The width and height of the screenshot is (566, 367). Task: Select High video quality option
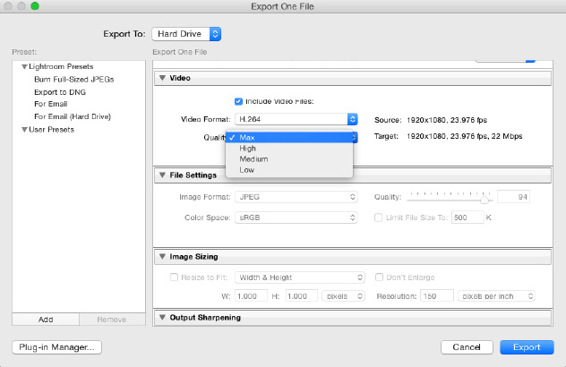[x=289, y=148]
